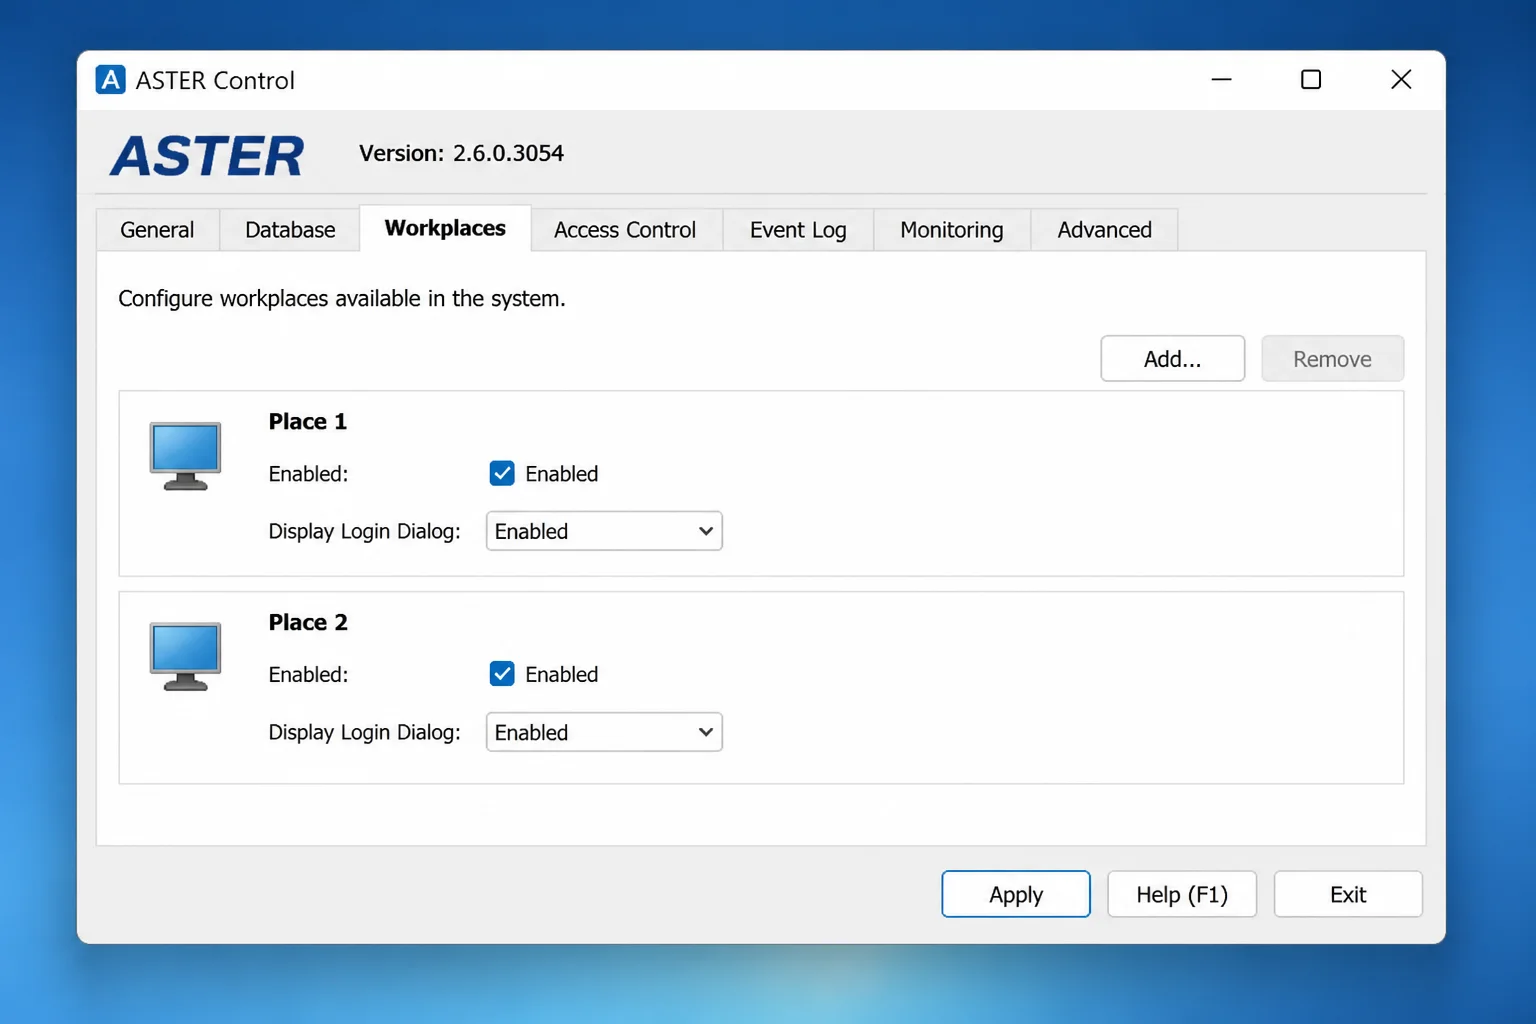Click the ASTER Control title bar app icon
1536x1024 pixels.
110,80
